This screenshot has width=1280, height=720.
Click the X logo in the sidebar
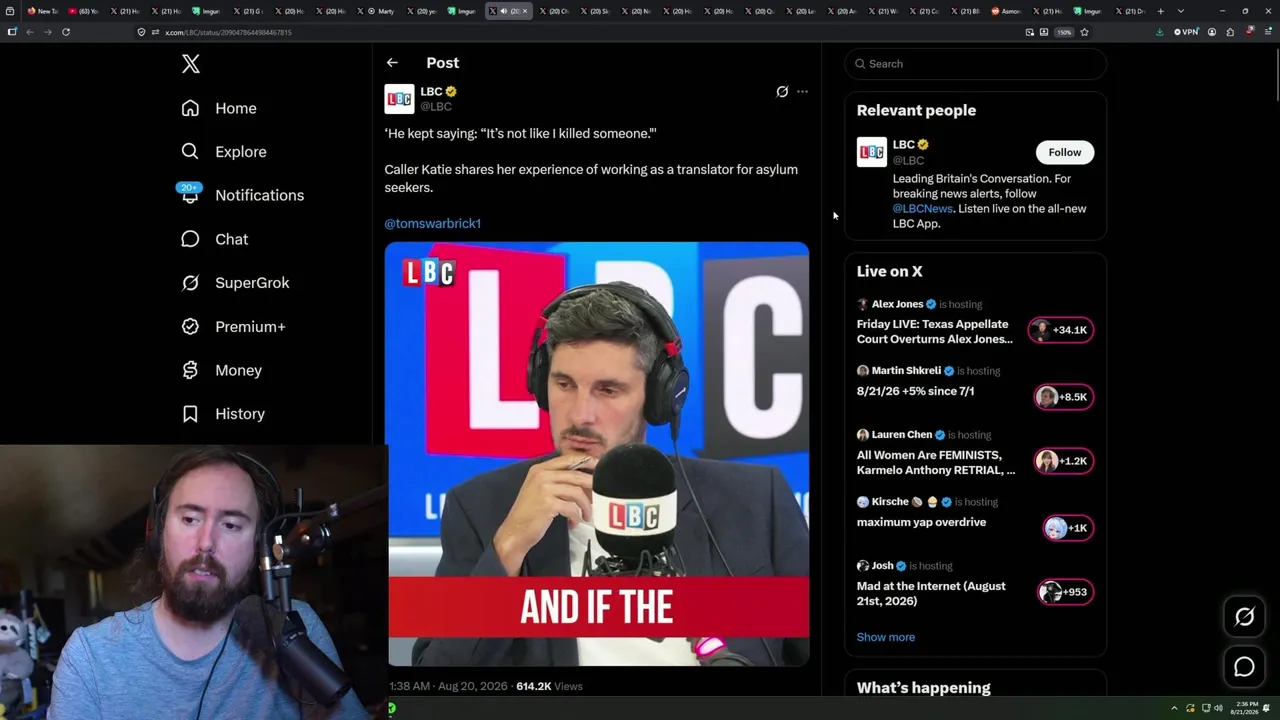click(x=191, y=65)
